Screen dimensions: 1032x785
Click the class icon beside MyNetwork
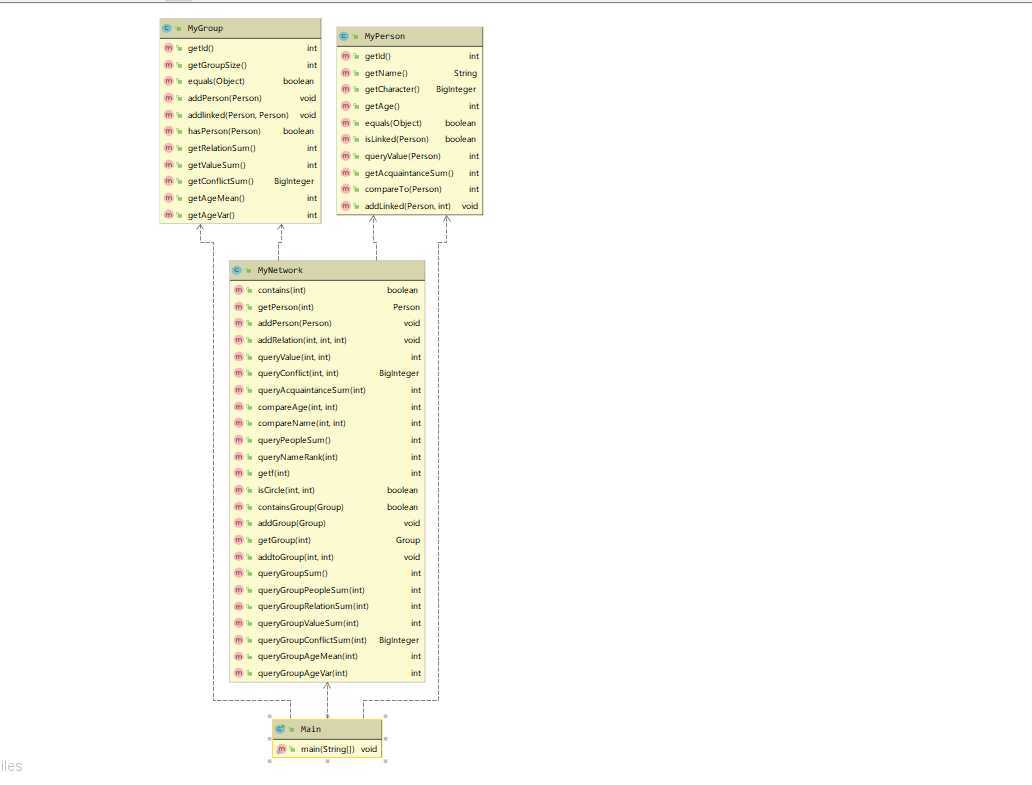point(237,270)
